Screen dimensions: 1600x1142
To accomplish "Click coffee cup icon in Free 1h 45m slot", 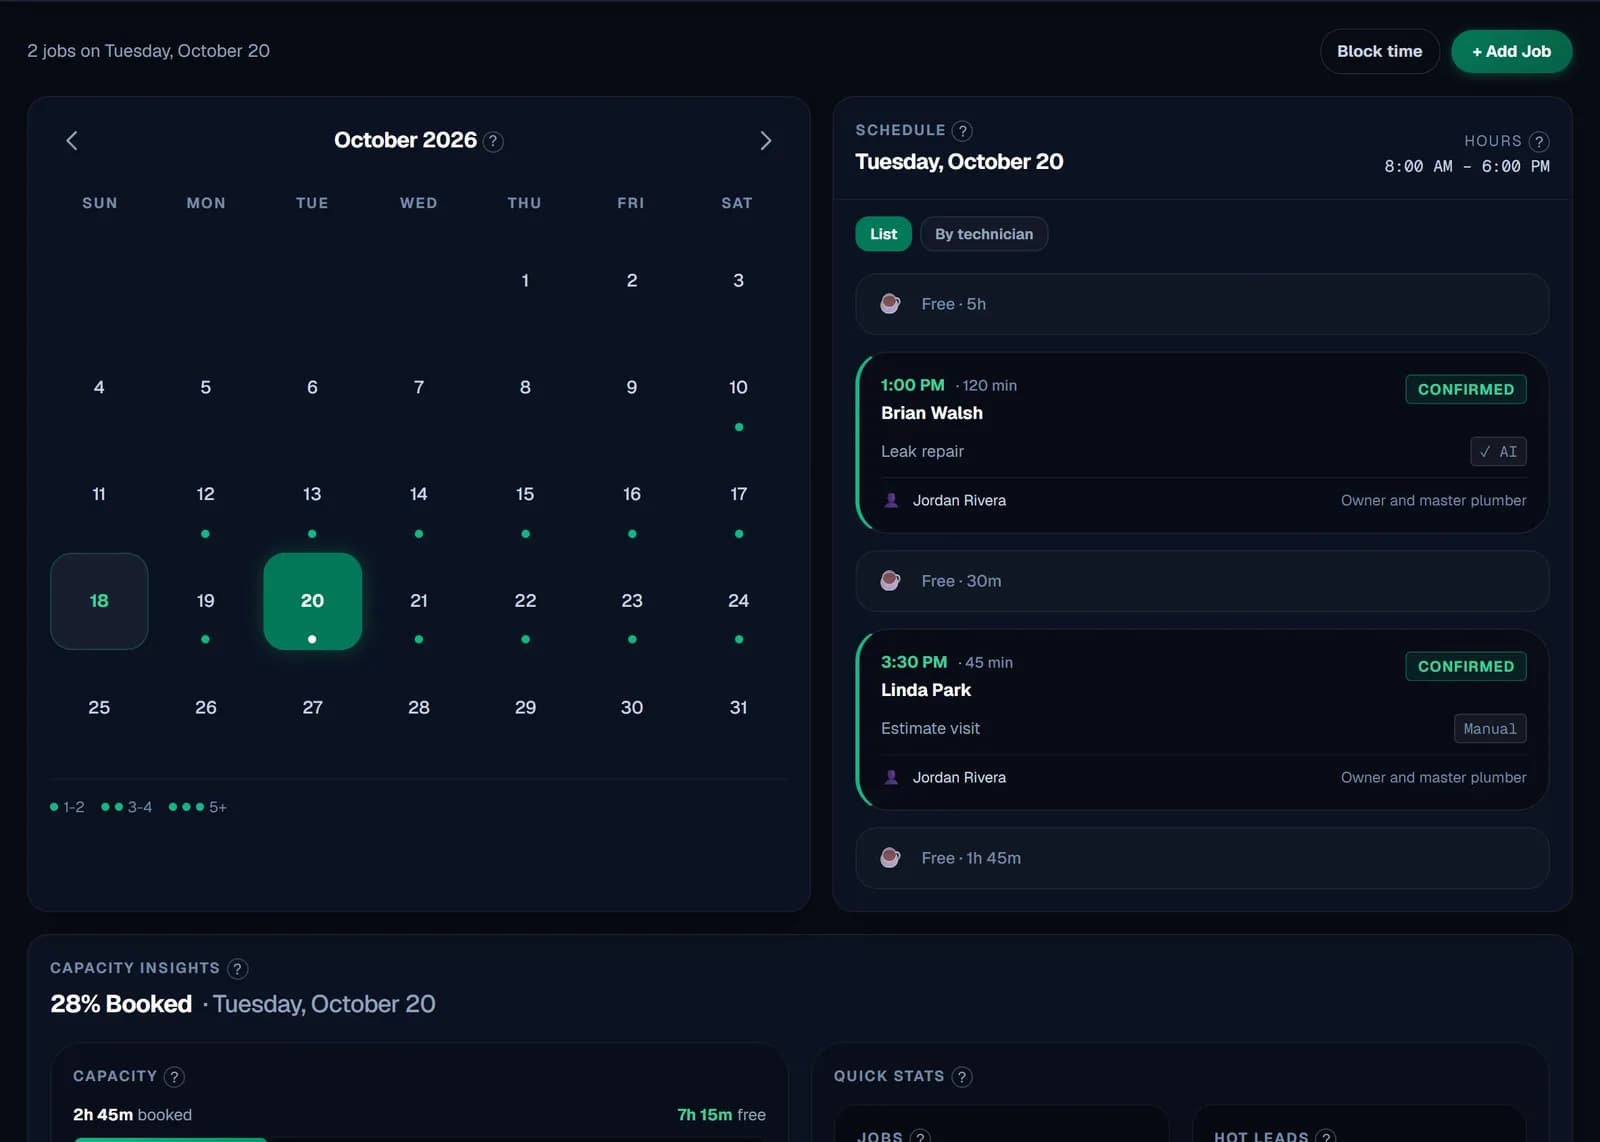I will (x=890, y=858).
